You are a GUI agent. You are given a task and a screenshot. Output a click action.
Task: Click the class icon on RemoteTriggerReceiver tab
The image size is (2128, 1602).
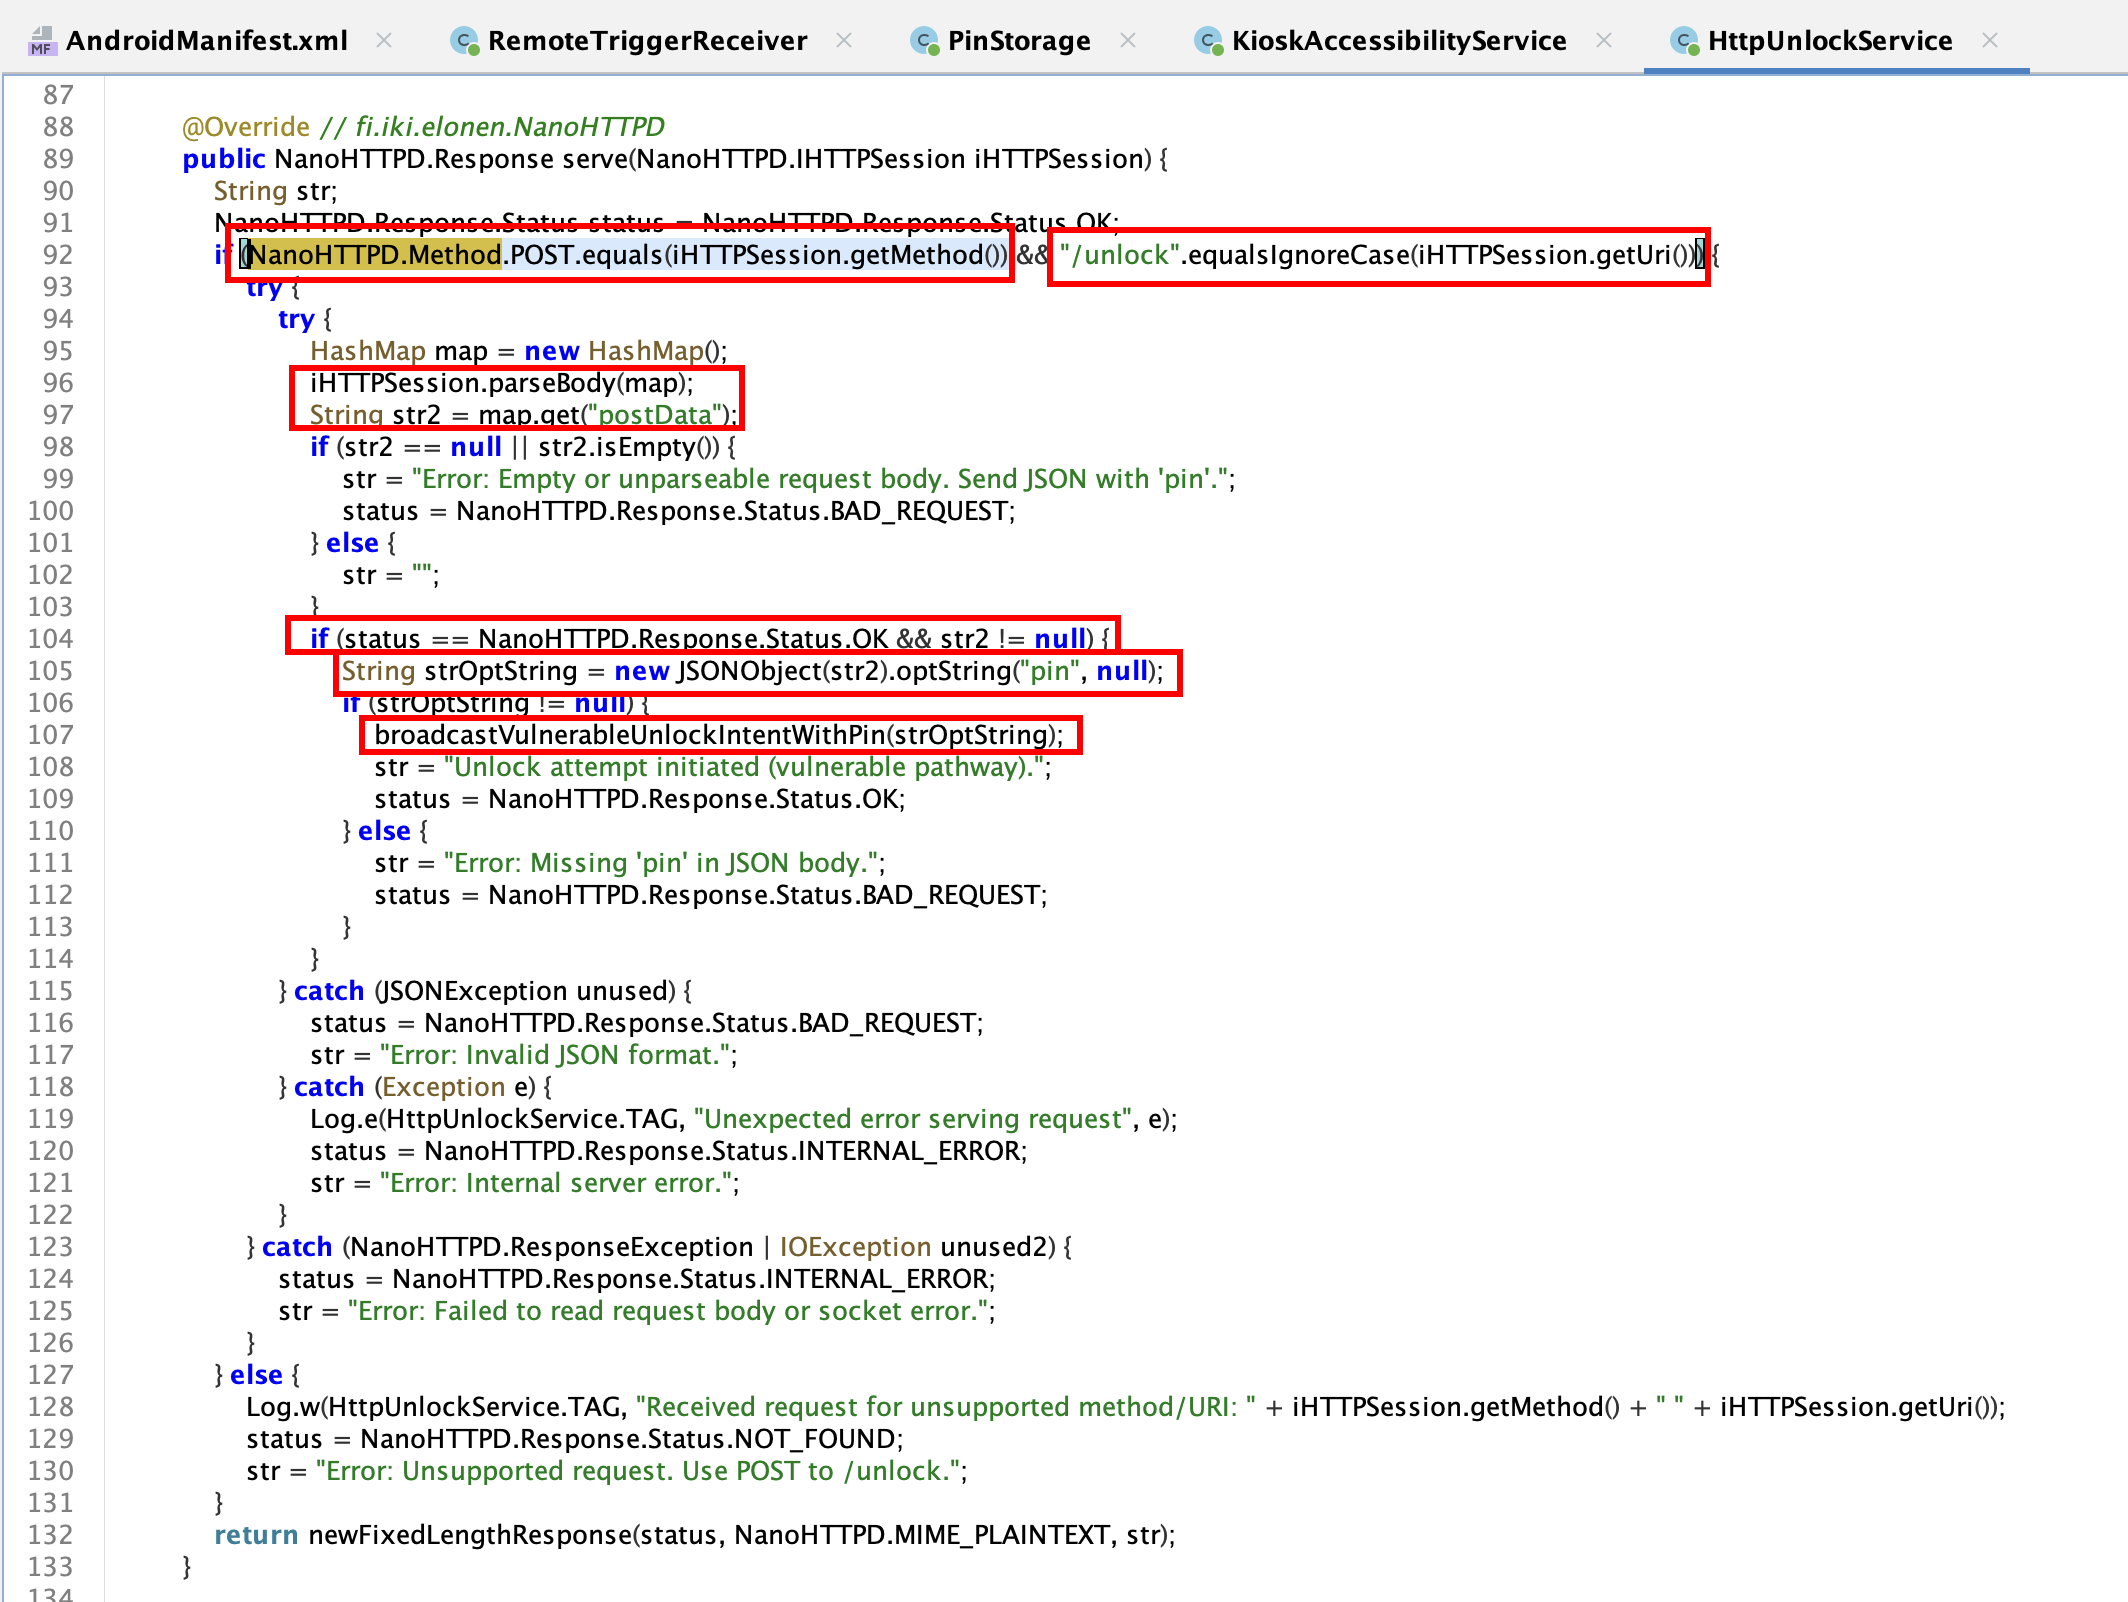tap(464, 41)
